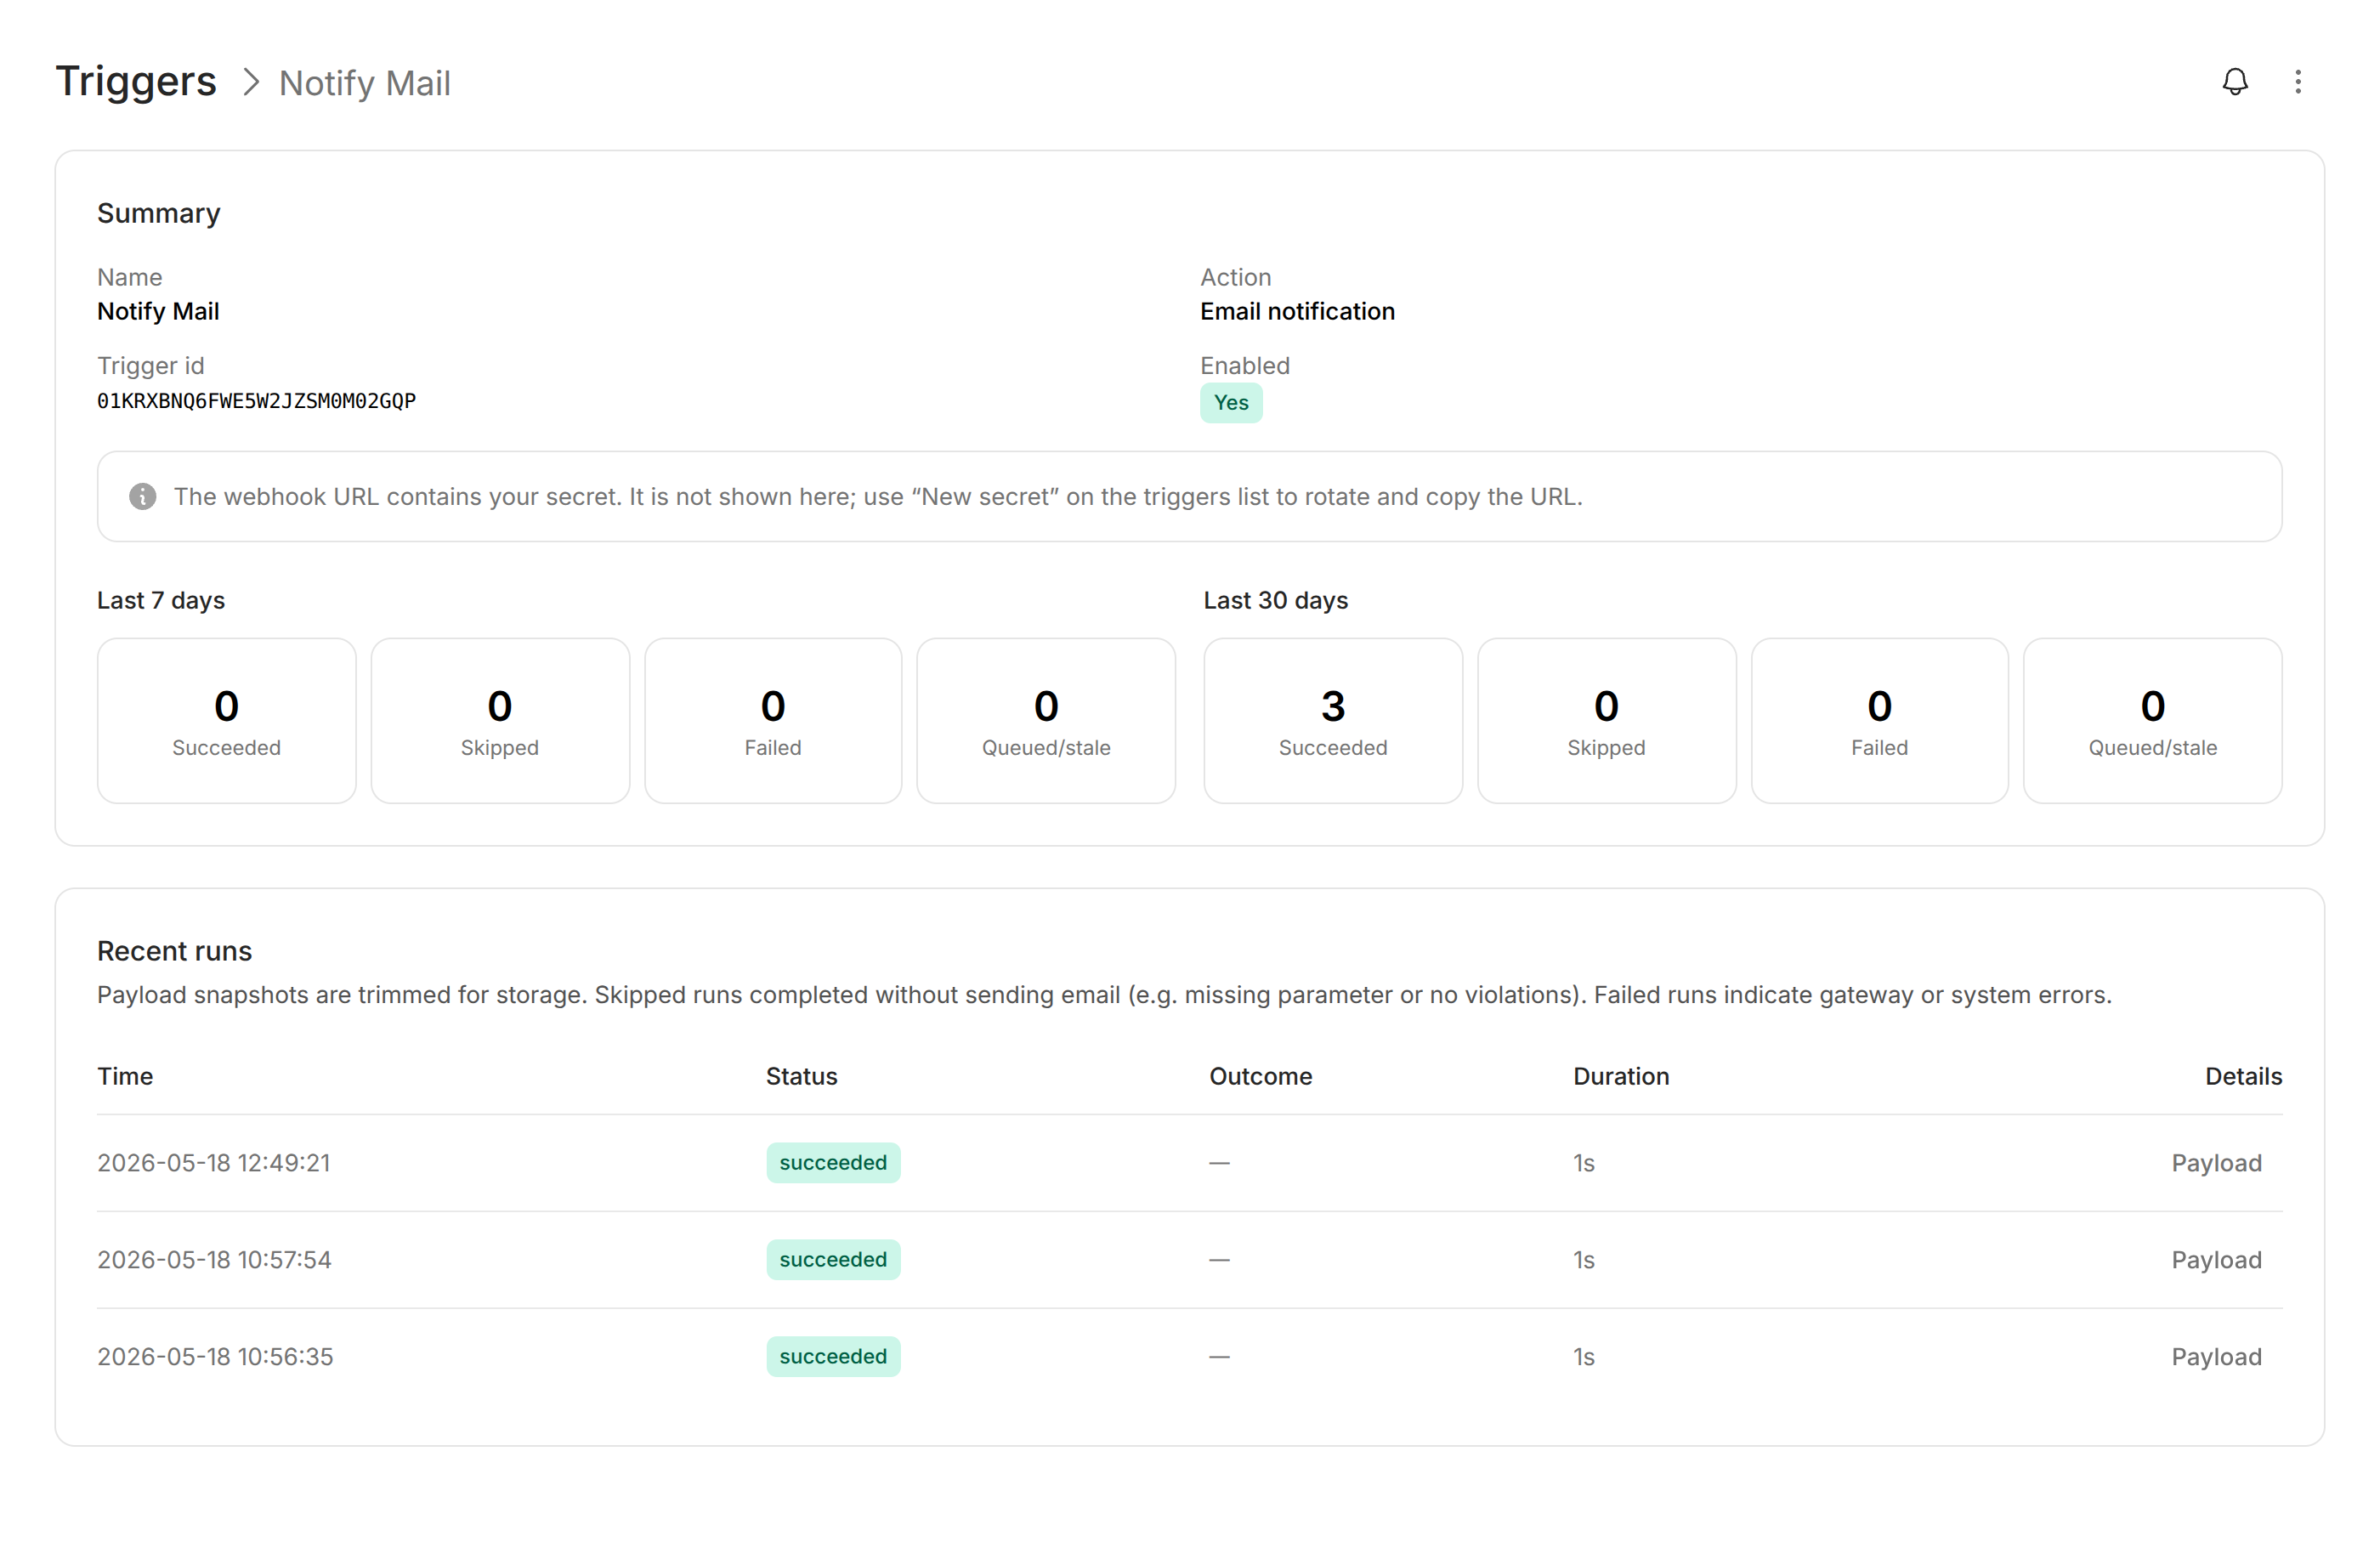Go back to Triggers breadcrumb
The width and height of the screenshot is (2380, 1542).
[x=136, y=81]
